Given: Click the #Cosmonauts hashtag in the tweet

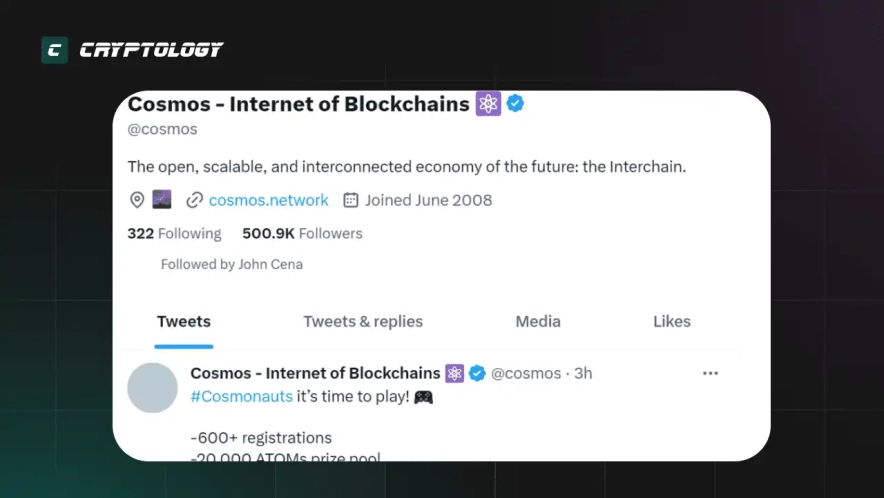Looking at the screenshot, I should tap(241, 396).
